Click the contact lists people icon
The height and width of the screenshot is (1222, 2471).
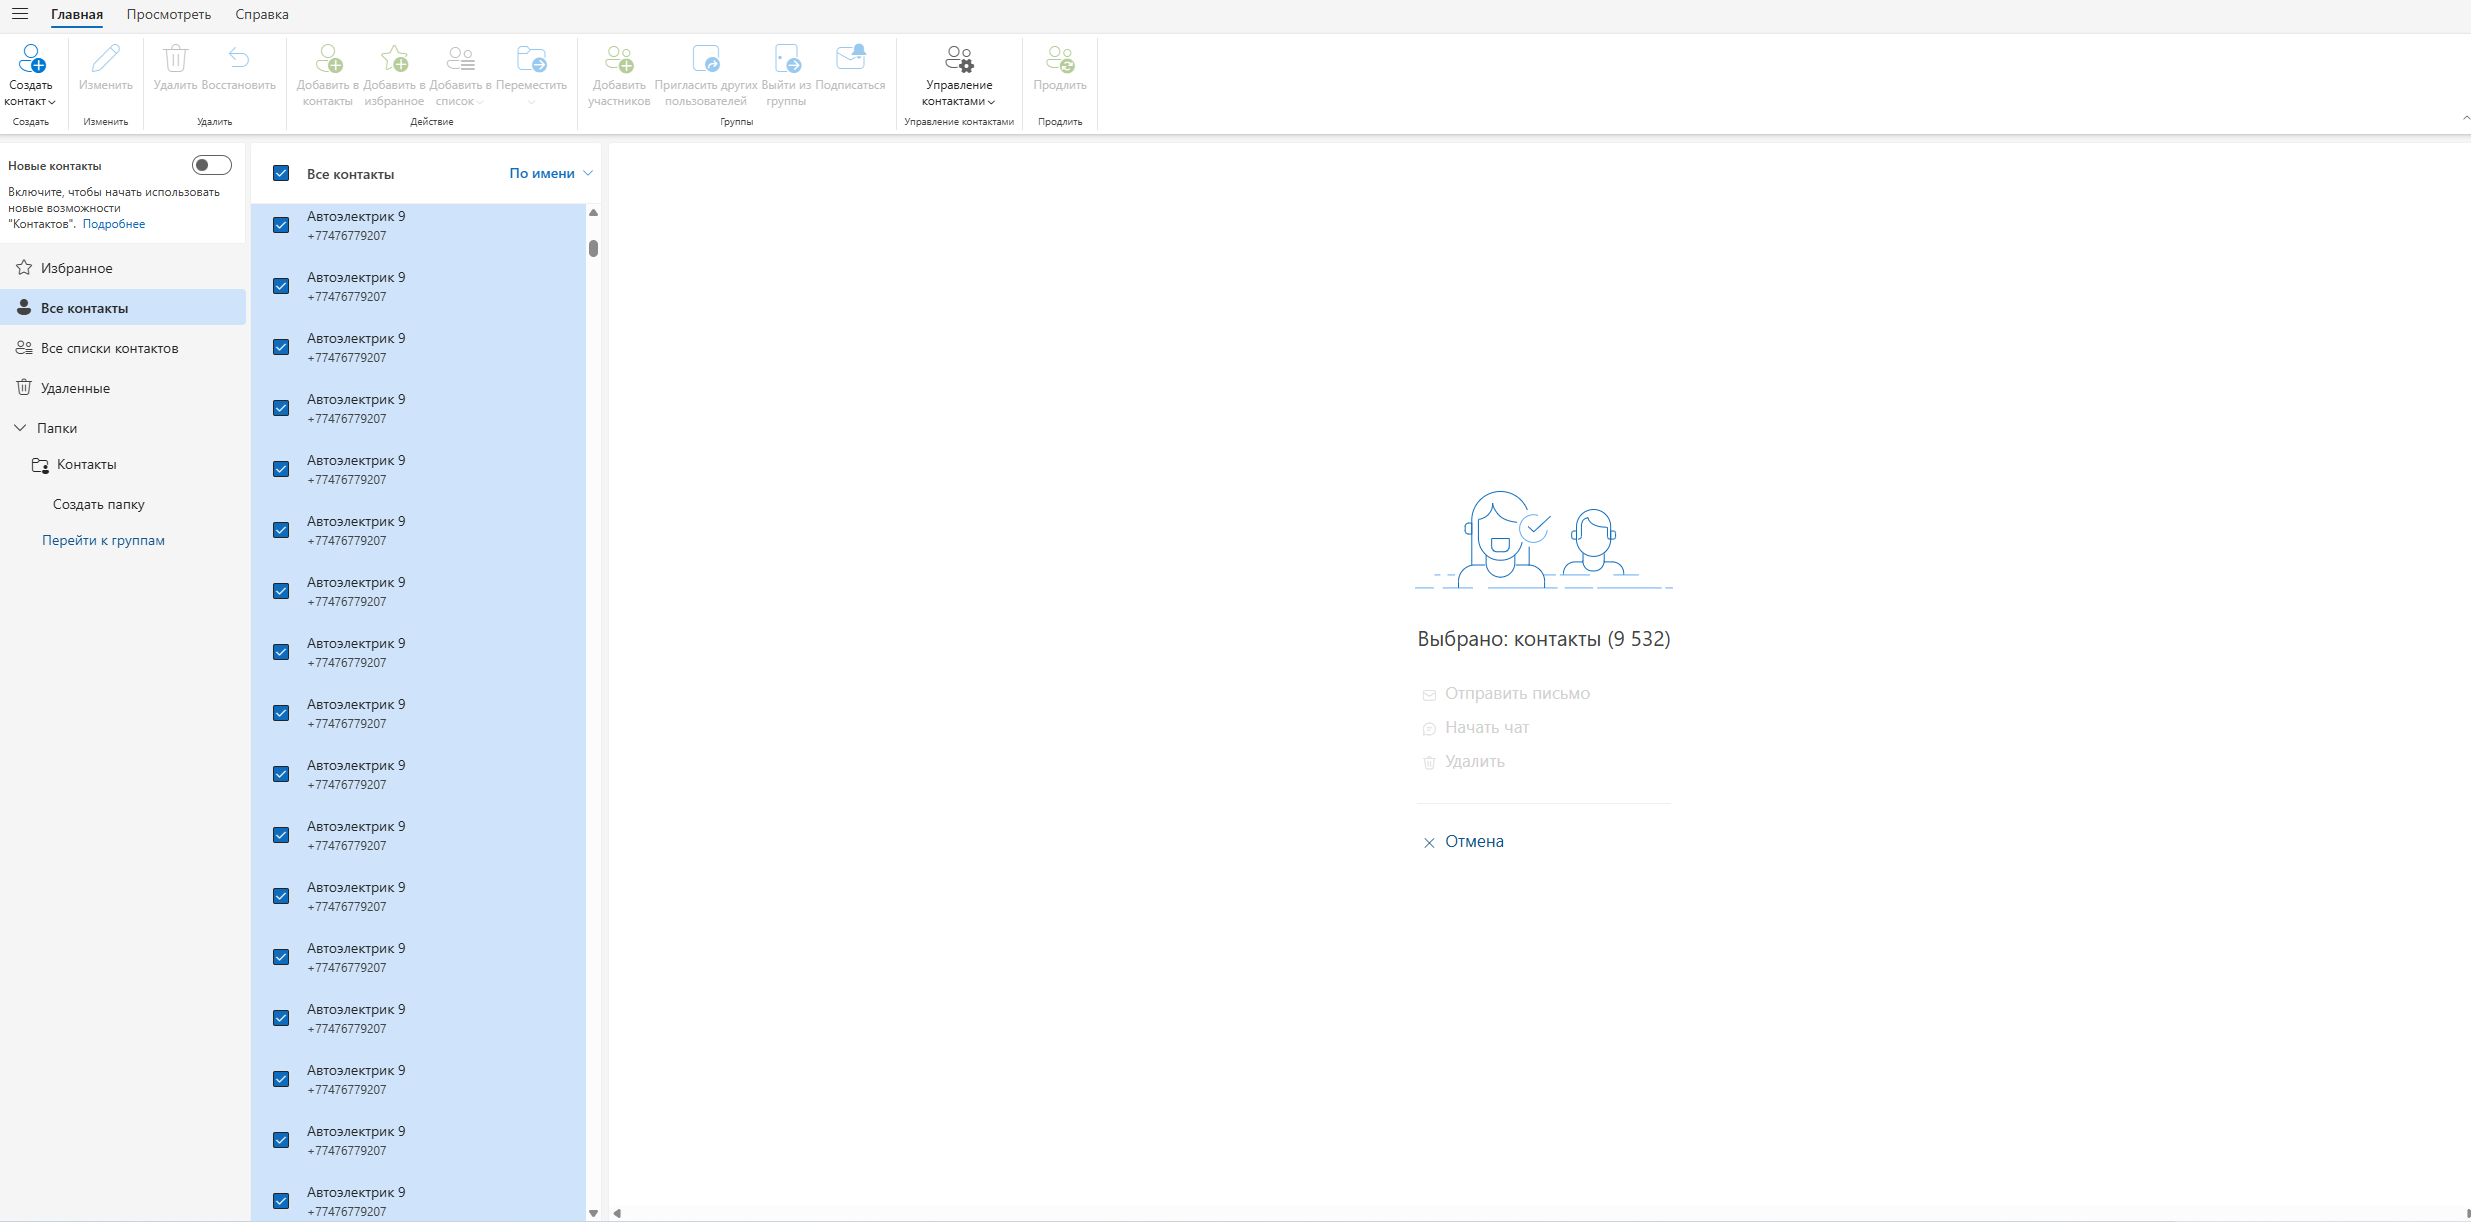24,347
